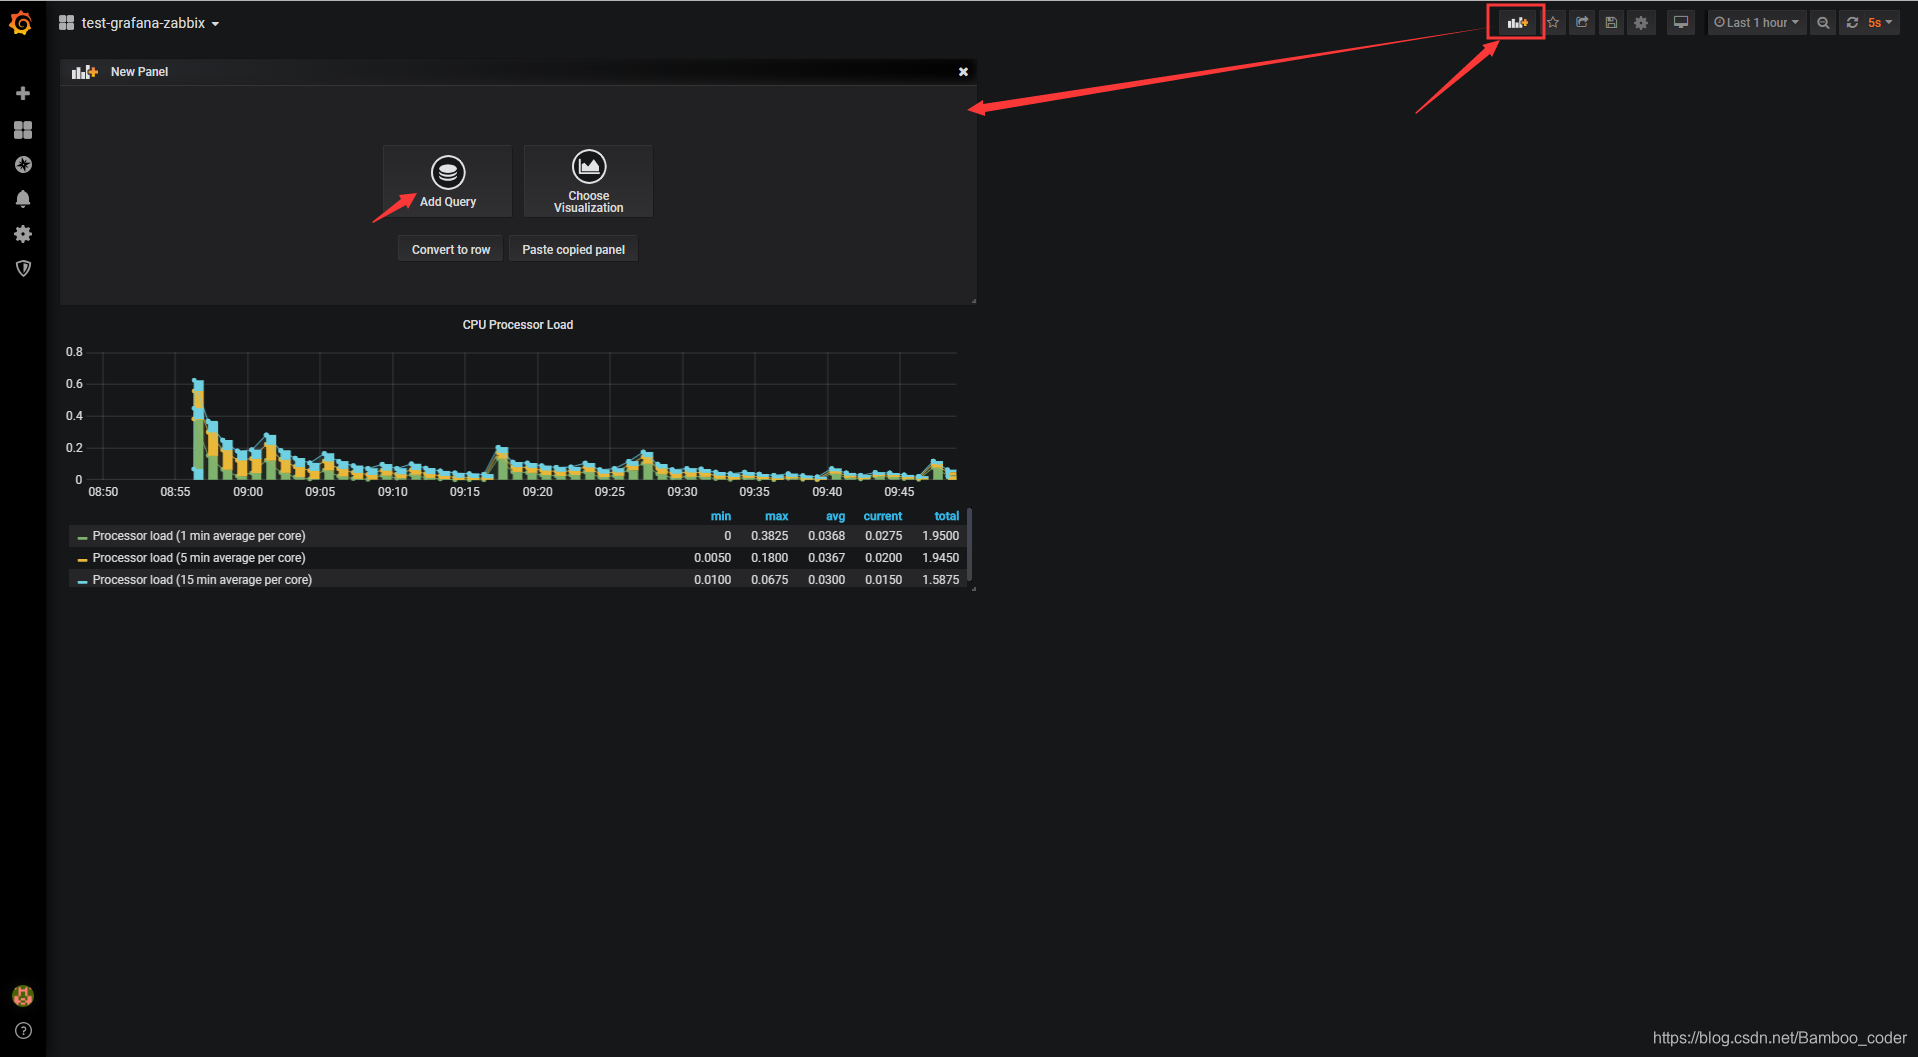1918x1057 pixels.
Task: Click the CPU Processor Load resize handle
Action: point(973,588)
